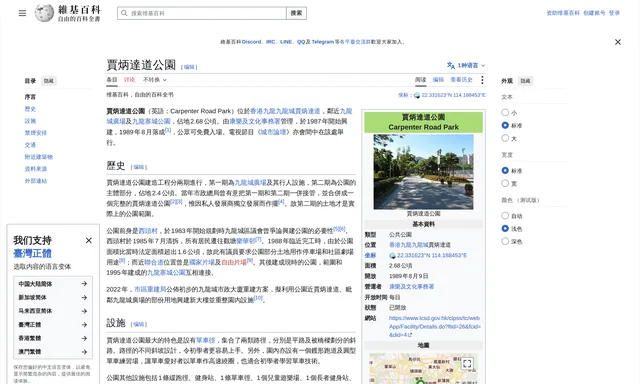Image resolution: width=640 pixels, height=384 pixels.
Task: Click the 搜索 search button
Action: tap(296, 13)
